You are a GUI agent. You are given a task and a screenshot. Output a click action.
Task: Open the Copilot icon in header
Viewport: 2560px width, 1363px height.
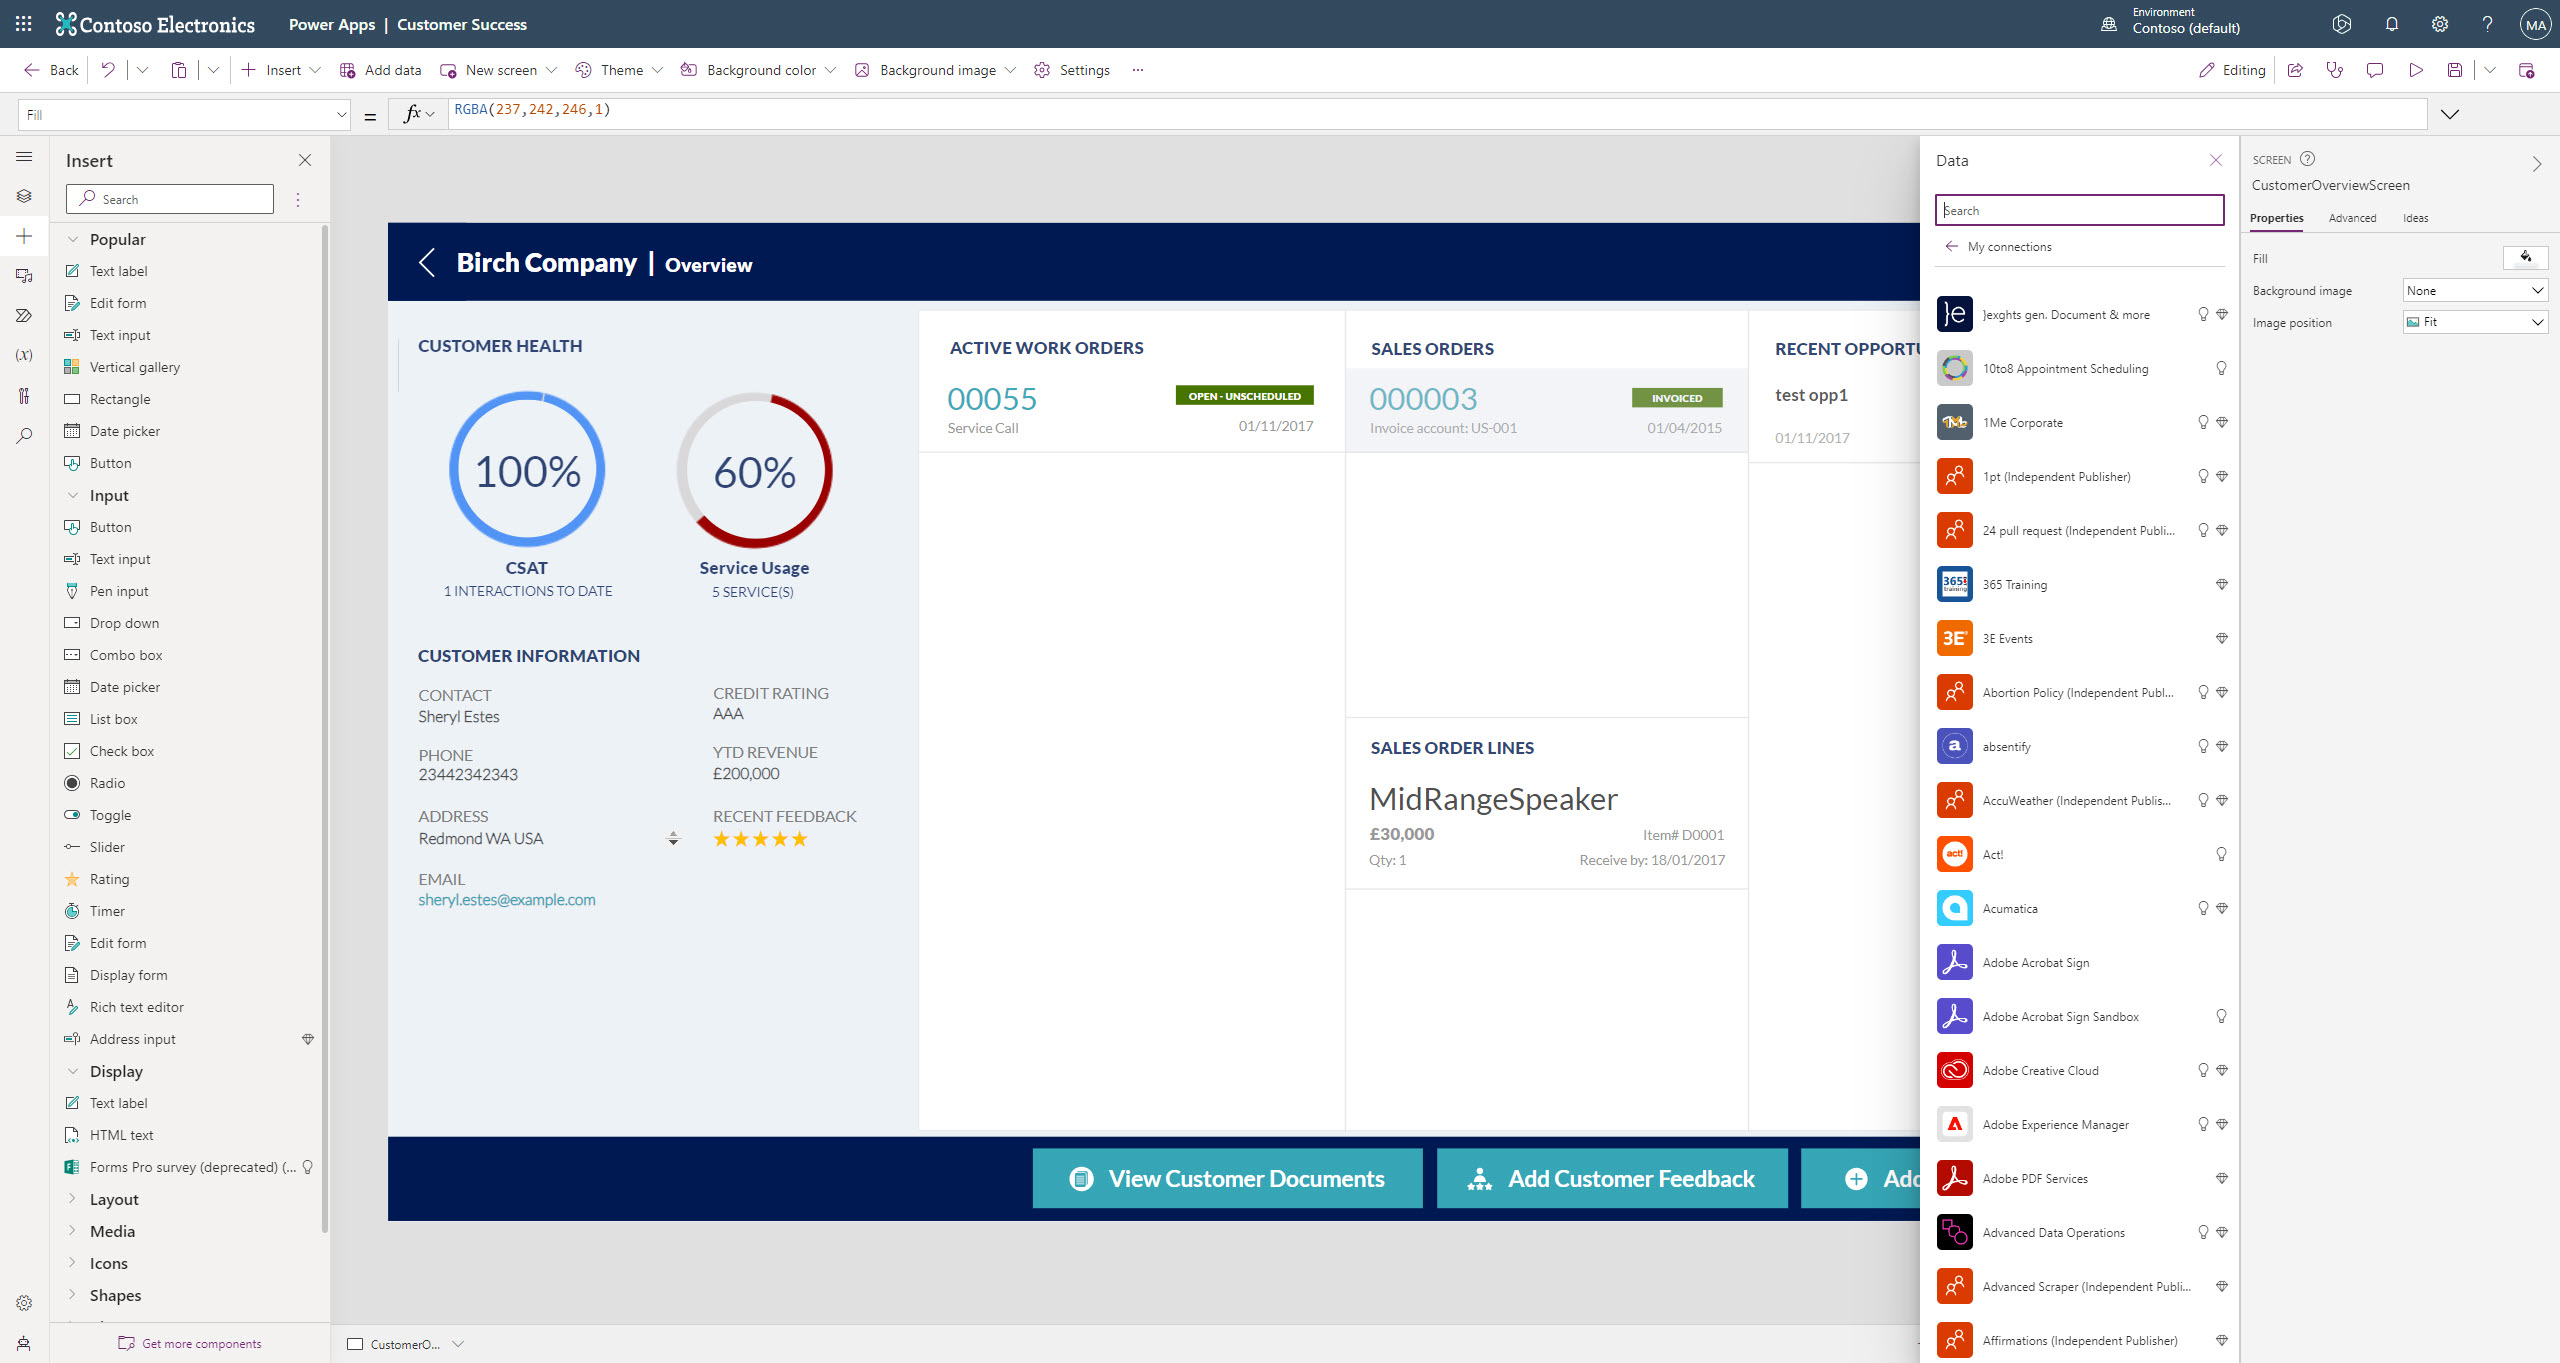click(x=2342, y=24)
